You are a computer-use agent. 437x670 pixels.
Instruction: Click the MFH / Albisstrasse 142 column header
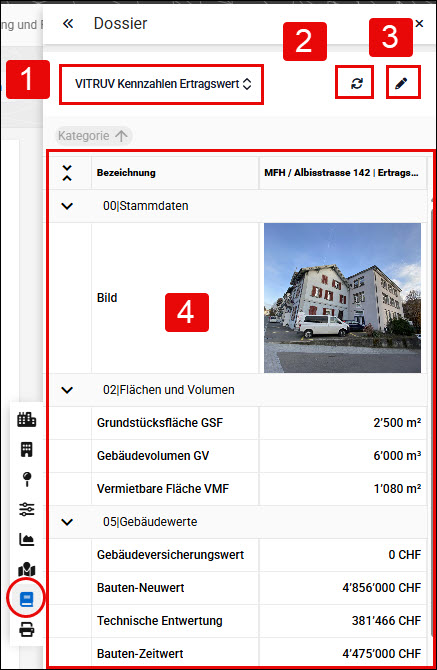[341, 173]
